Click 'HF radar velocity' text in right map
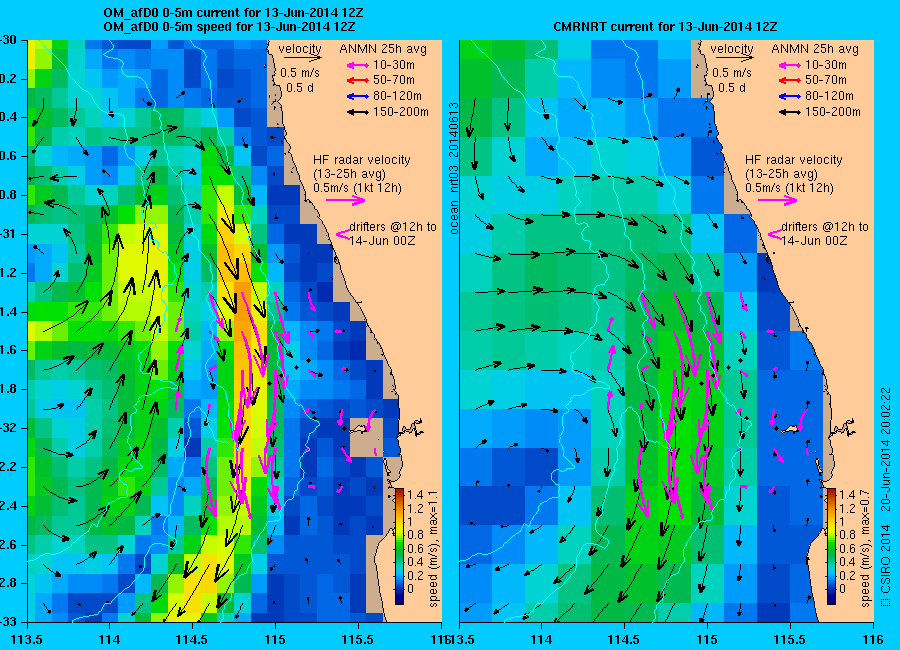Image resolution: width=900 pixels, height=650 pixels. [794, 160]
